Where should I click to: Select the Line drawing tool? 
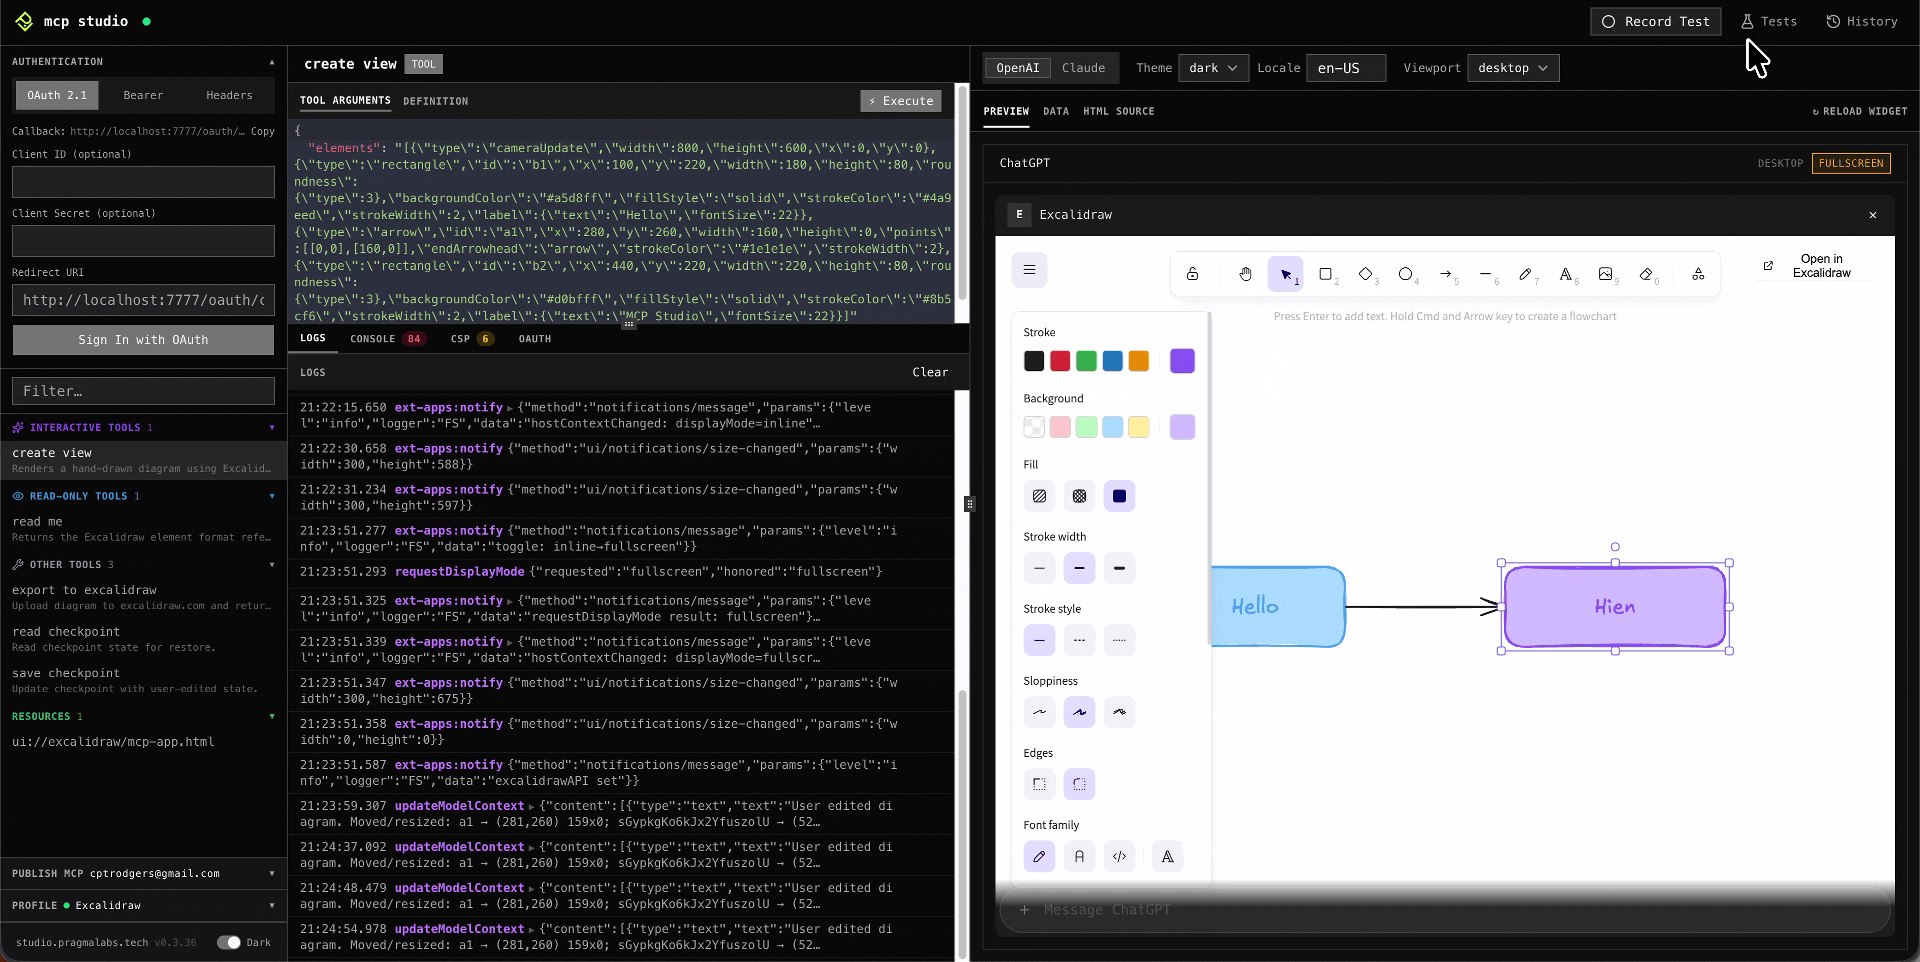[x=1485, y=274]
